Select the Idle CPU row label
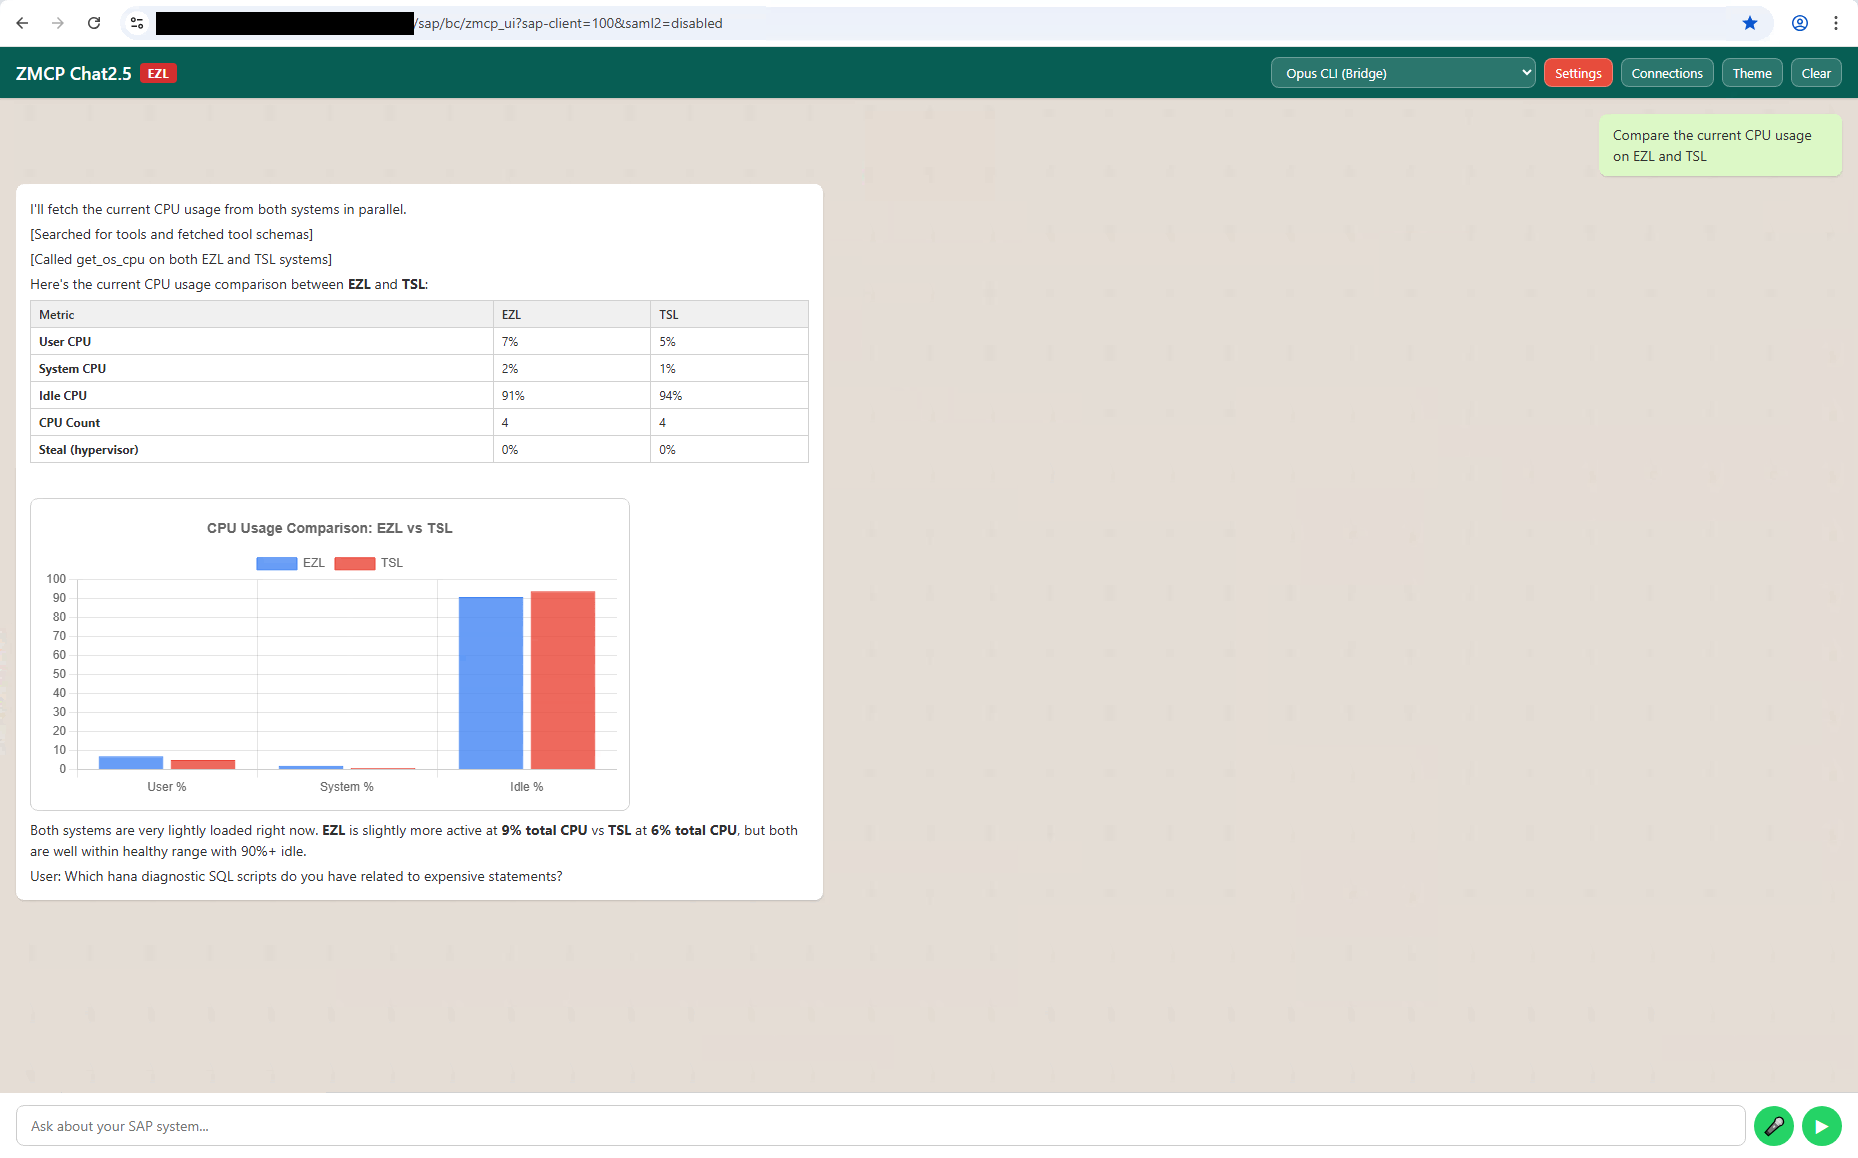This screenshot has height=1158, width=1858. tap(63, 395)
